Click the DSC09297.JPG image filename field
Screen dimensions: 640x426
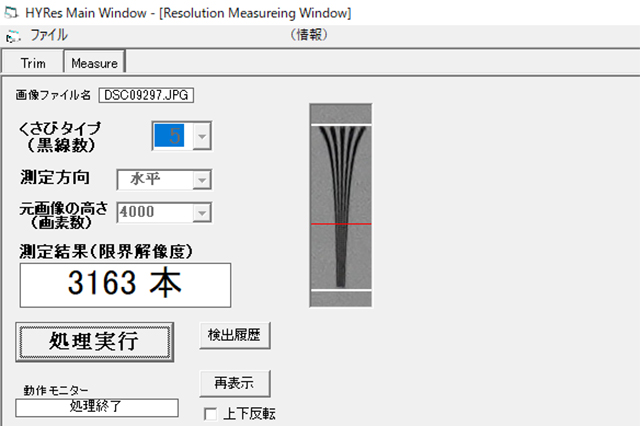pyautogui.click(x=145, y=95)
